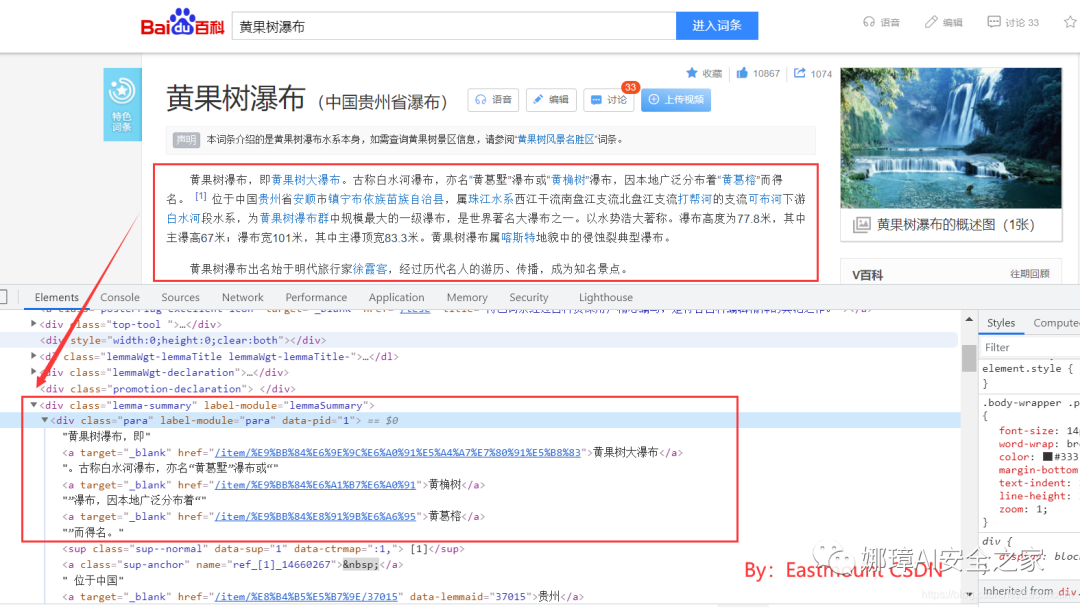Screen dimensions: 1080x607
Task: Click the pencil 编辑 icon in top bar
Action: (931, 22)
